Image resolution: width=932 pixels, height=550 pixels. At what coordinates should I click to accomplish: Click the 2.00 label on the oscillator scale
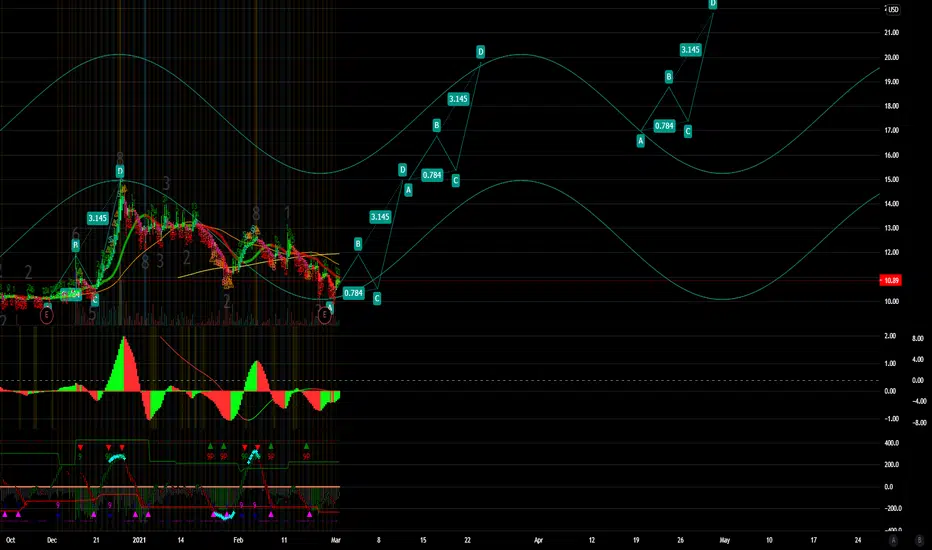[890, 336]
